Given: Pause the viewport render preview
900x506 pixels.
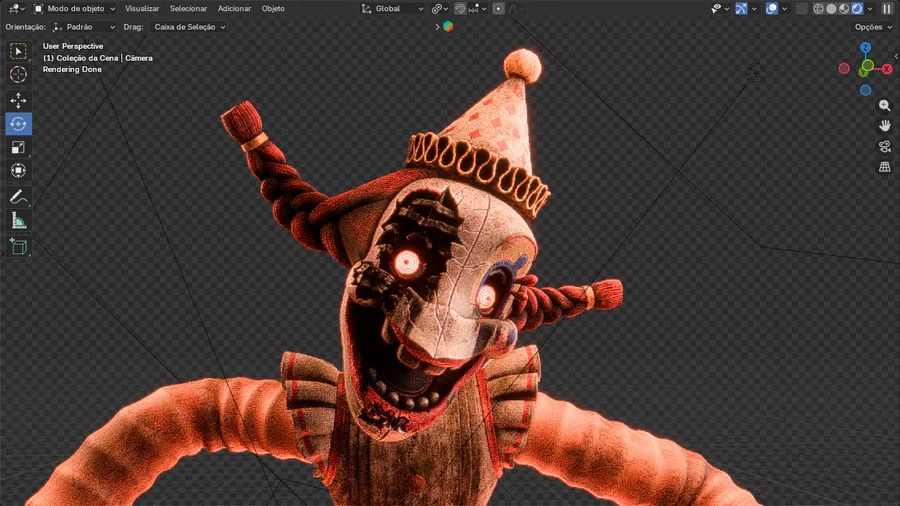Looking at the screenshot, I should [x=887, y=9].
